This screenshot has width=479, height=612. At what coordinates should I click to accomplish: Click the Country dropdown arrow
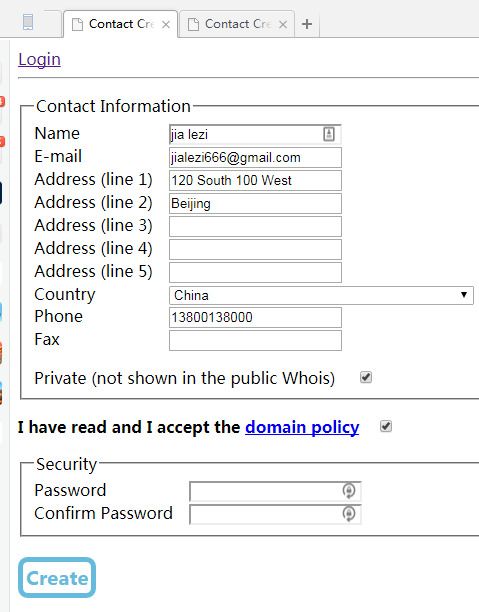(464, 295)
